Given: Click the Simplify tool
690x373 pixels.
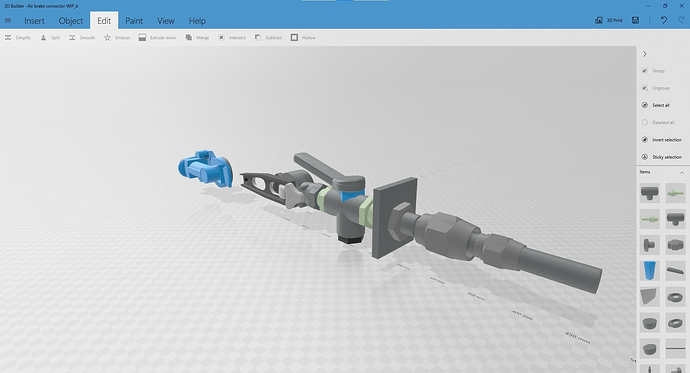Looking at the screenshot, I should [18, 38].
